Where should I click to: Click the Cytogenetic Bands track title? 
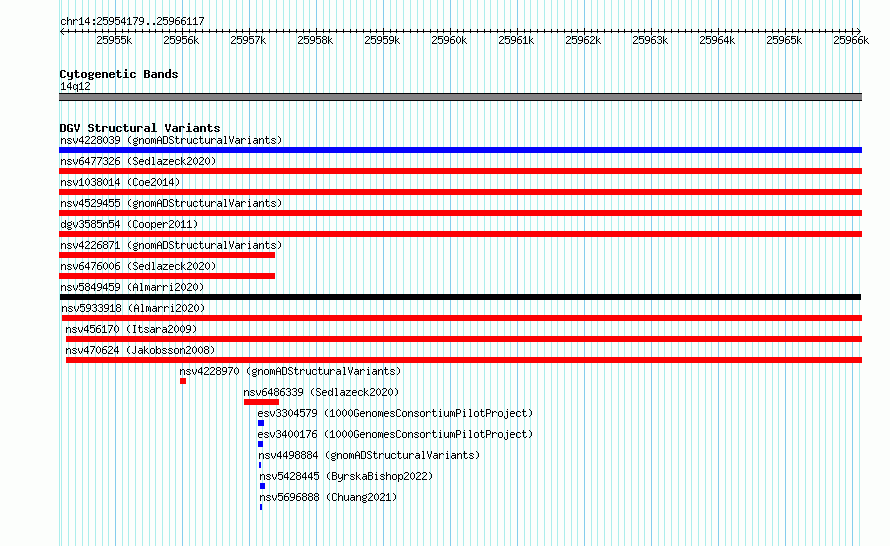click(x=119, y=74)
